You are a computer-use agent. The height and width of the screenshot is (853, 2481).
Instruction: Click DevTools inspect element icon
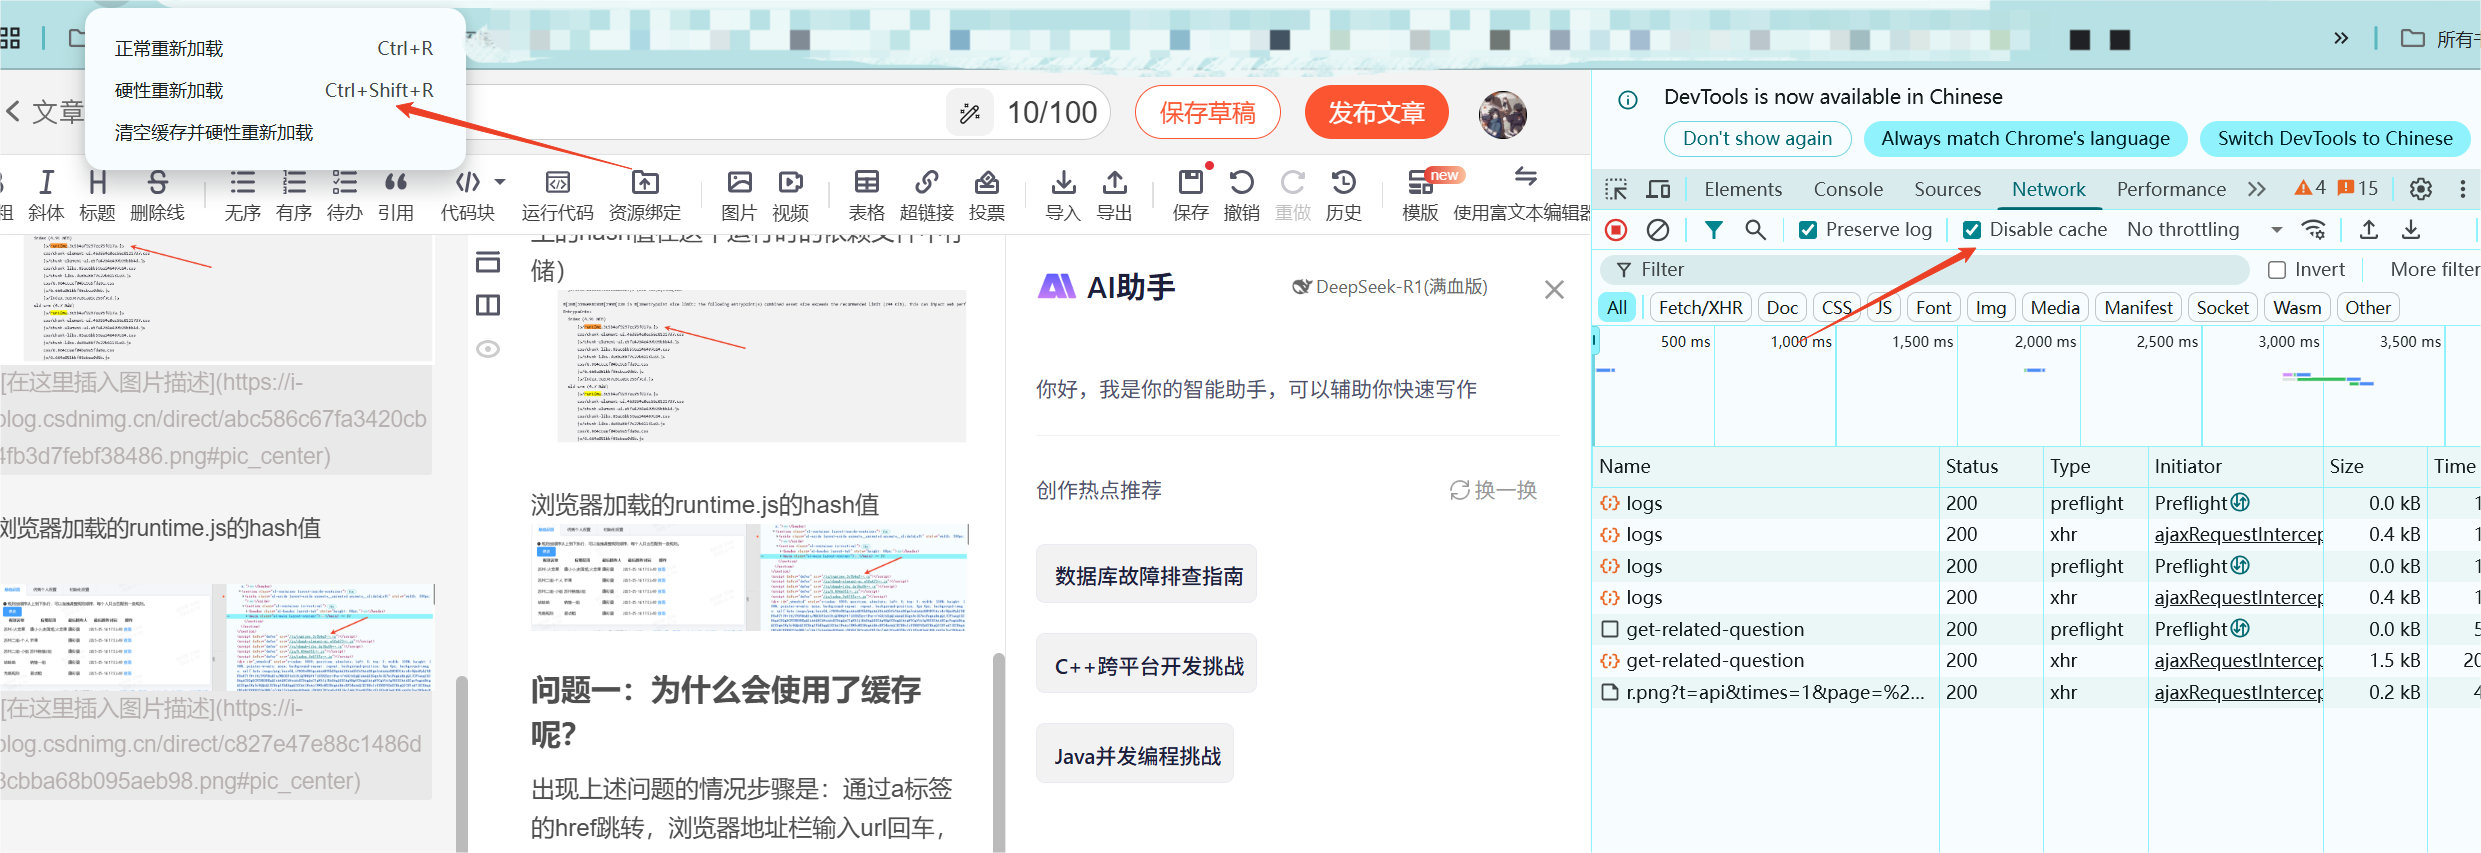pyautogui.click(x=1616, y=189)
